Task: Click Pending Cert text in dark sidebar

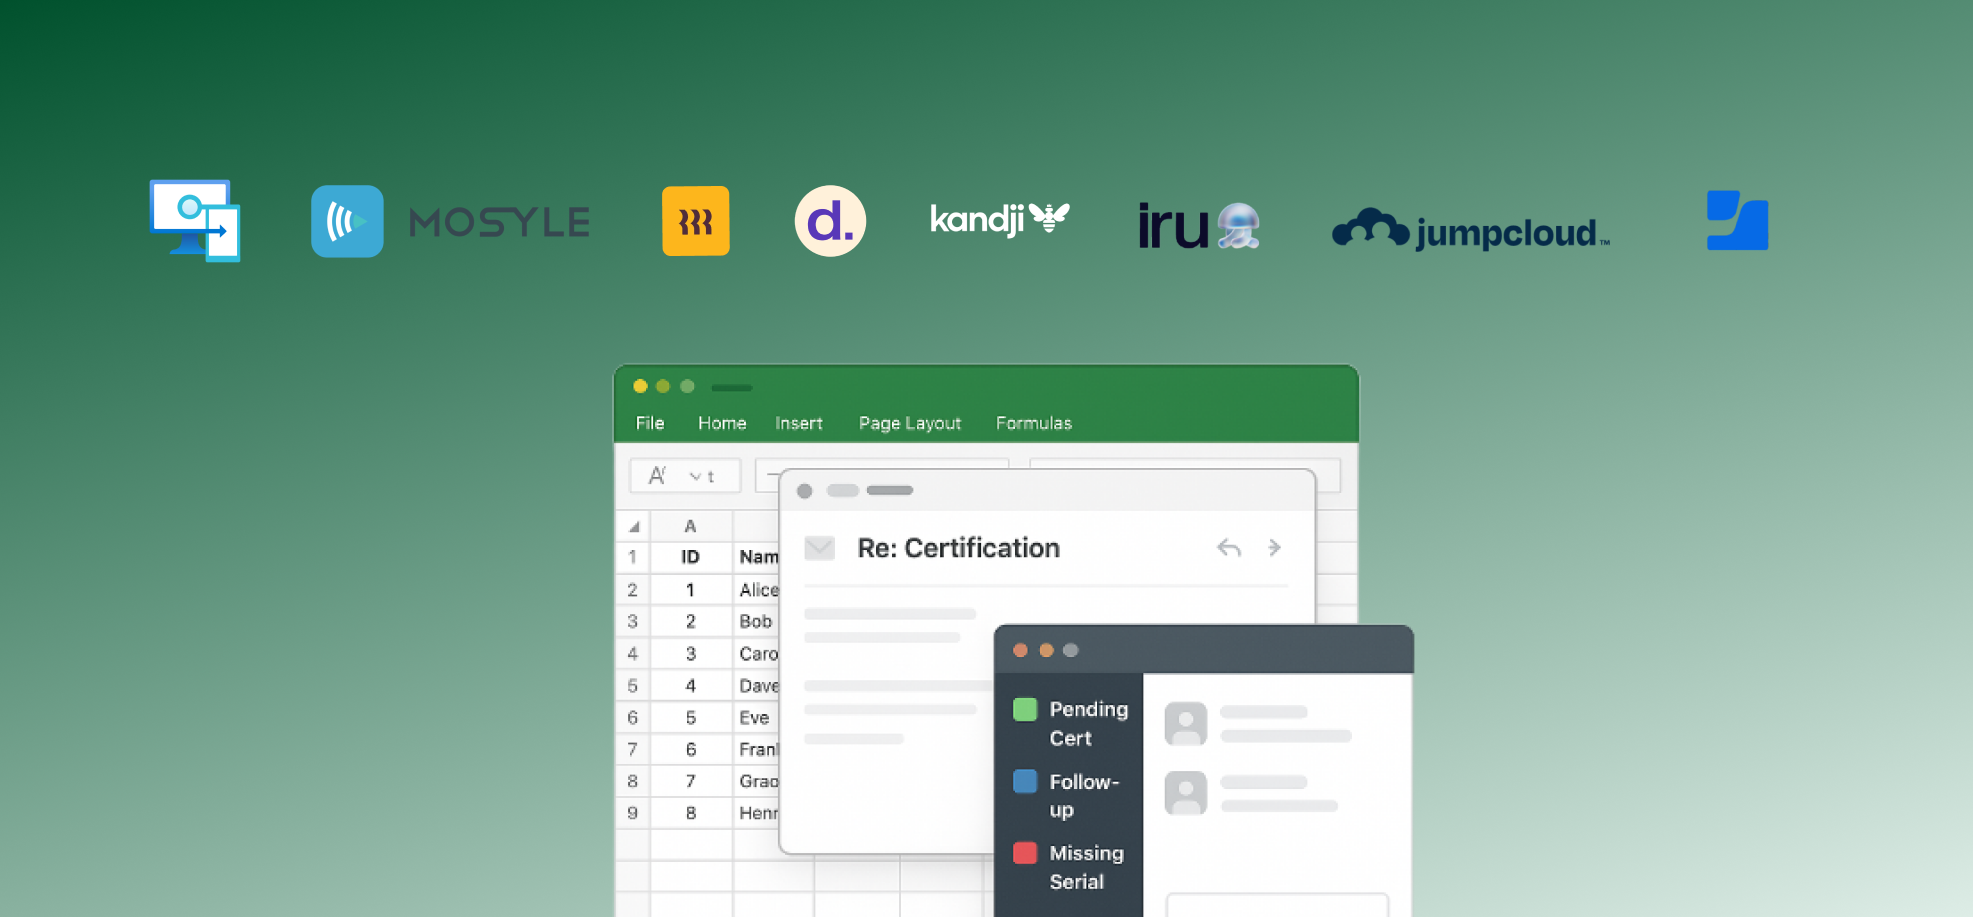Action: [x=1088, y=724]
